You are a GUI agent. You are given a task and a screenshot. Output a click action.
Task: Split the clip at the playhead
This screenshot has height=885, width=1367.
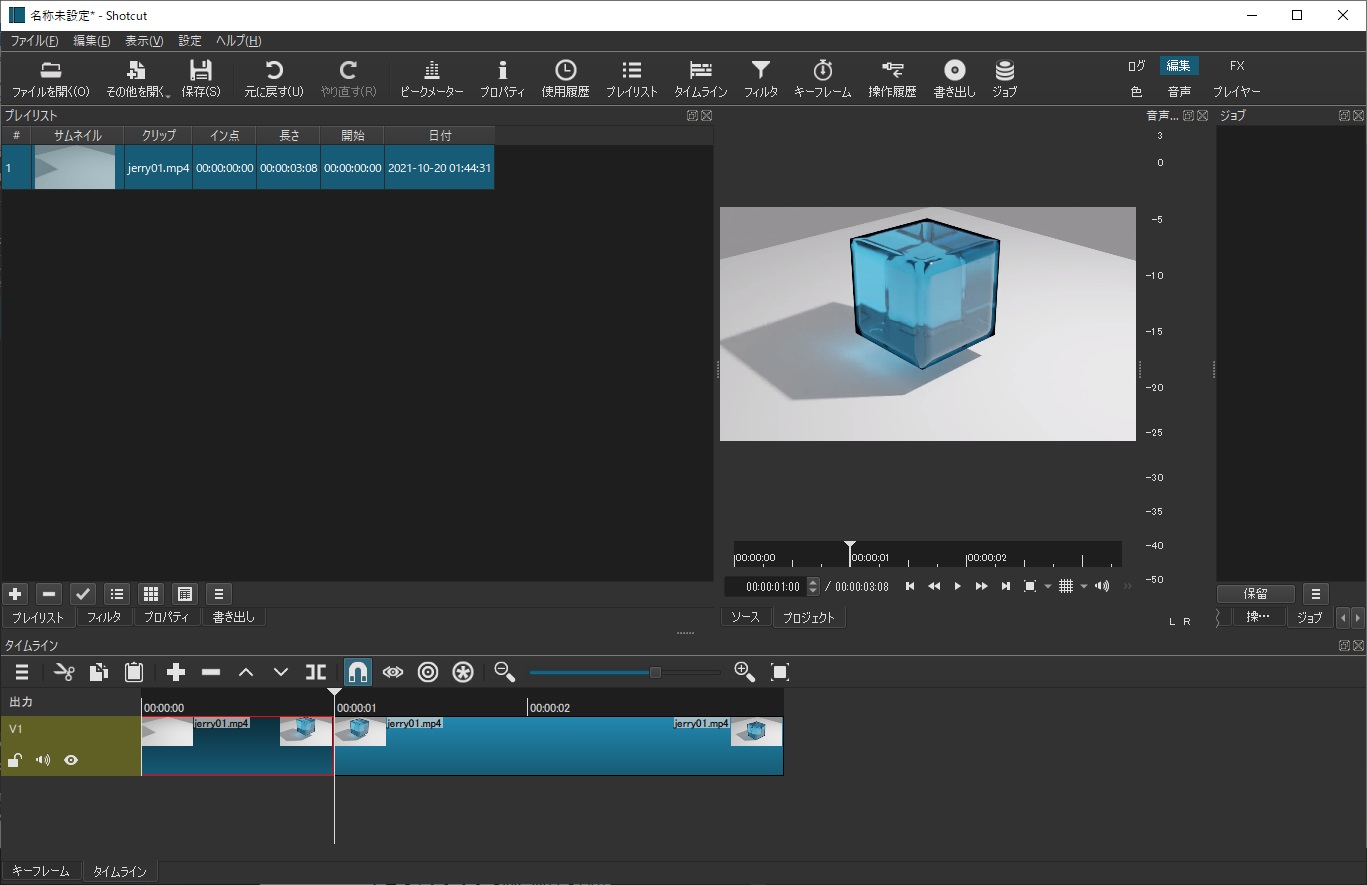(316, 672)
